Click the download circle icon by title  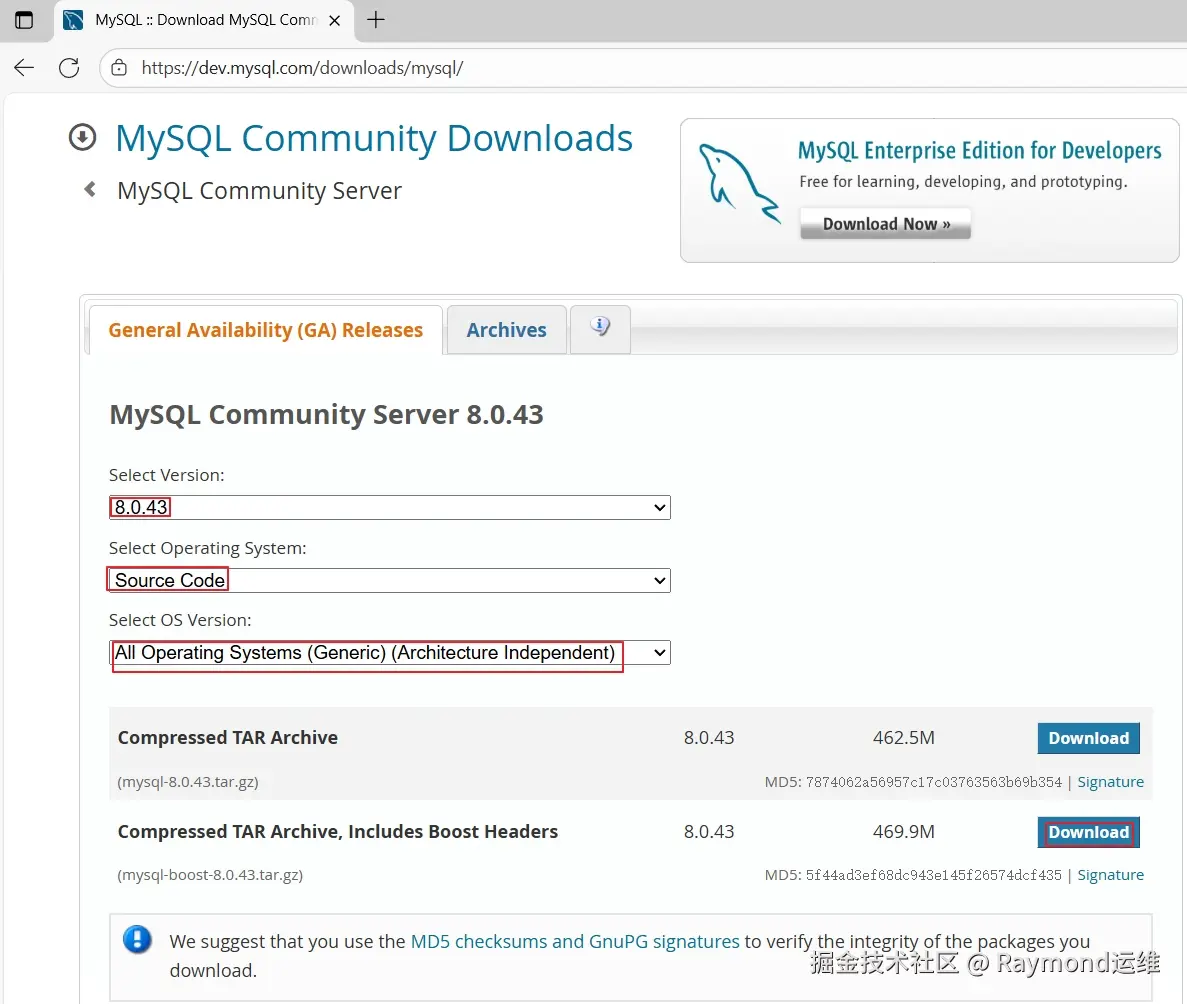point(83,138)
